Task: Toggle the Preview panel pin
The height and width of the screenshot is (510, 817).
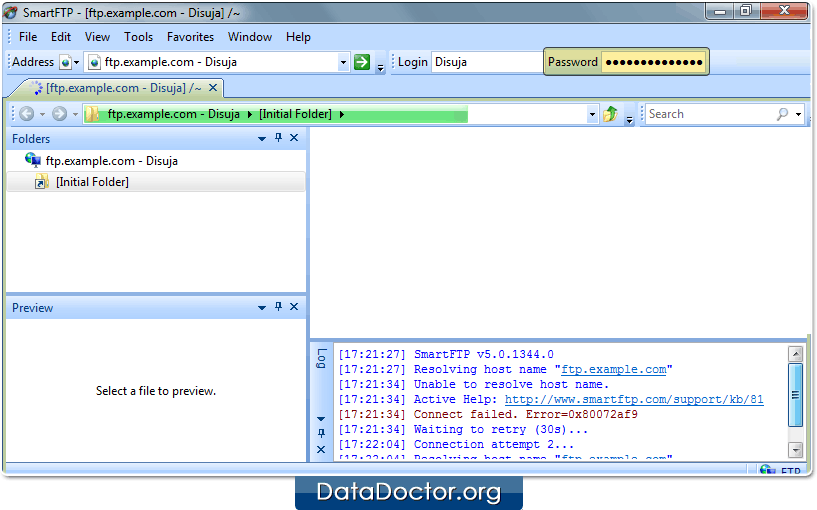Action: 278,307
